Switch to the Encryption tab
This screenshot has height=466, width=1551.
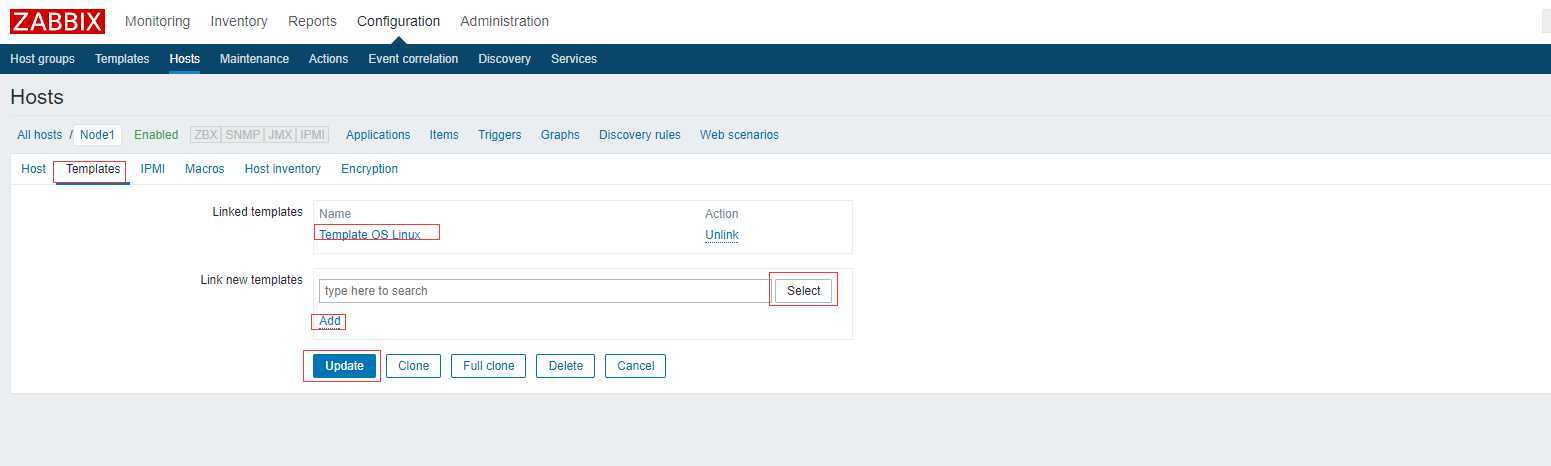point(369,169)
